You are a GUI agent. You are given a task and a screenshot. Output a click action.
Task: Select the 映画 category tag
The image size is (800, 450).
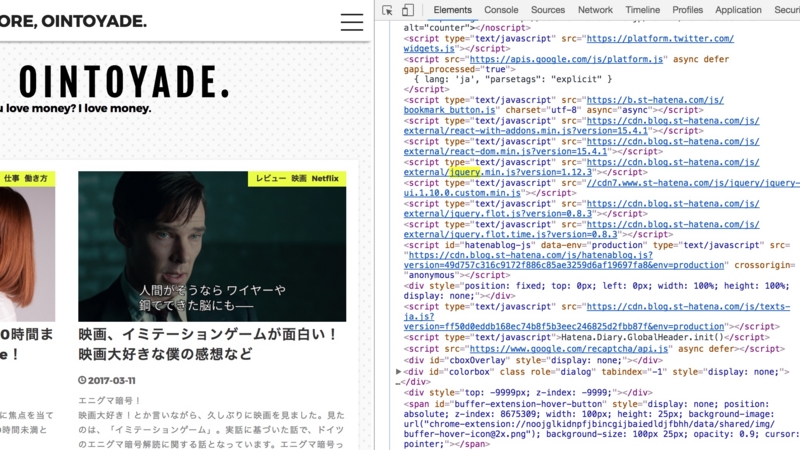point(299,178)
